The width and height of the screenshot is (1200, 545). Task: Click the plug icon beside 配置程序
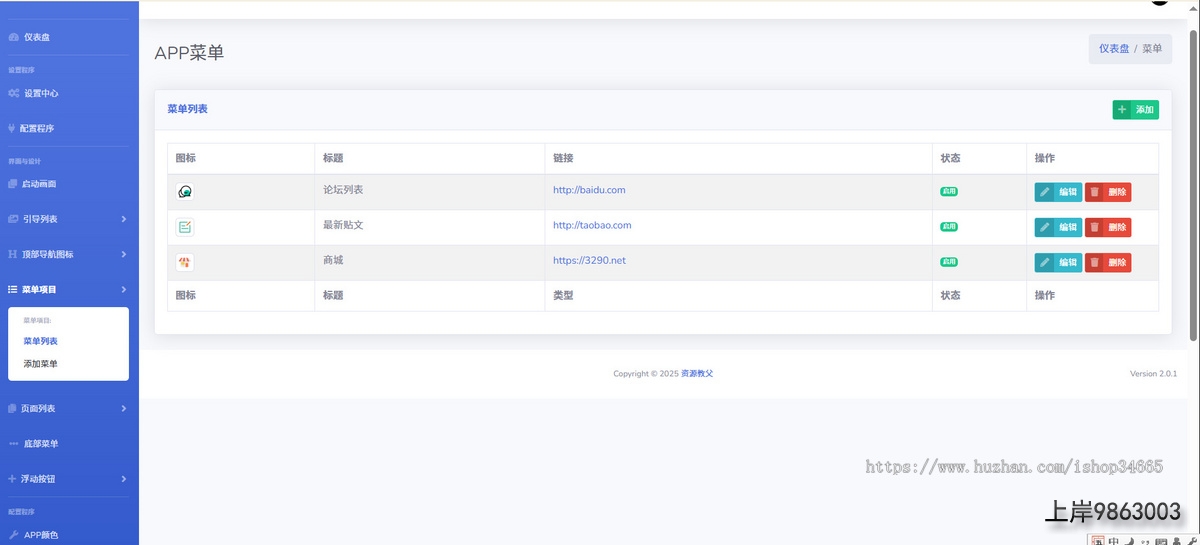tap(11, 128)
